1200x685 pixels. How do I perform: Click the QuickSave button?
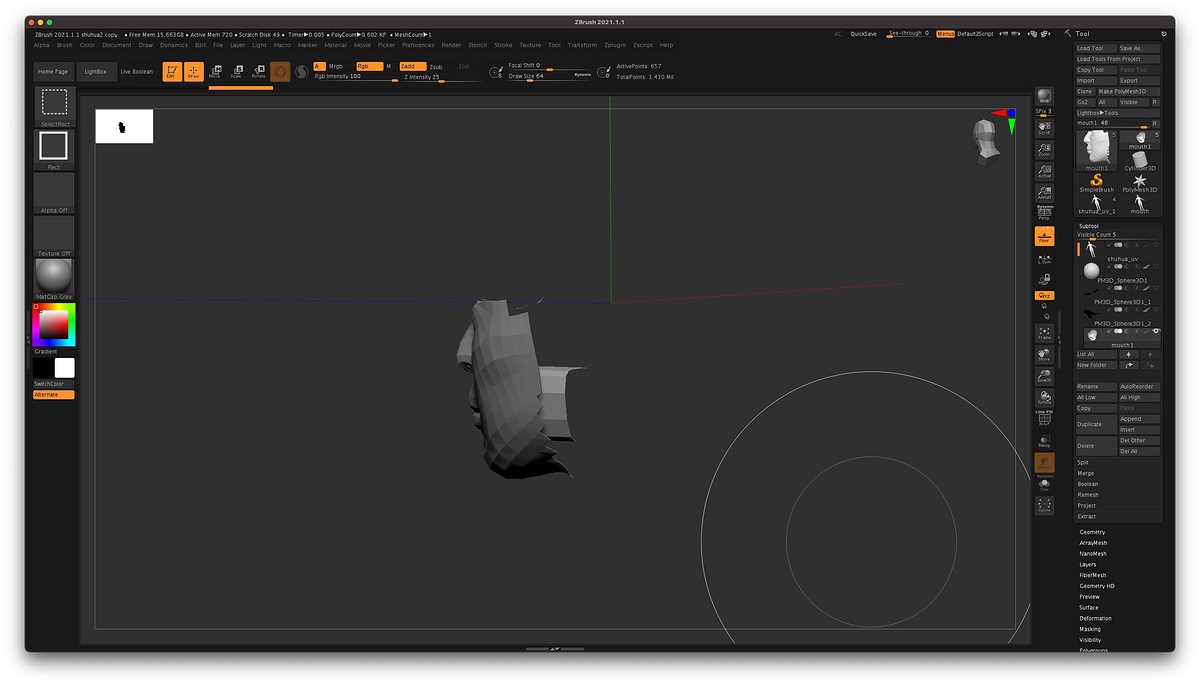[864, 34]
